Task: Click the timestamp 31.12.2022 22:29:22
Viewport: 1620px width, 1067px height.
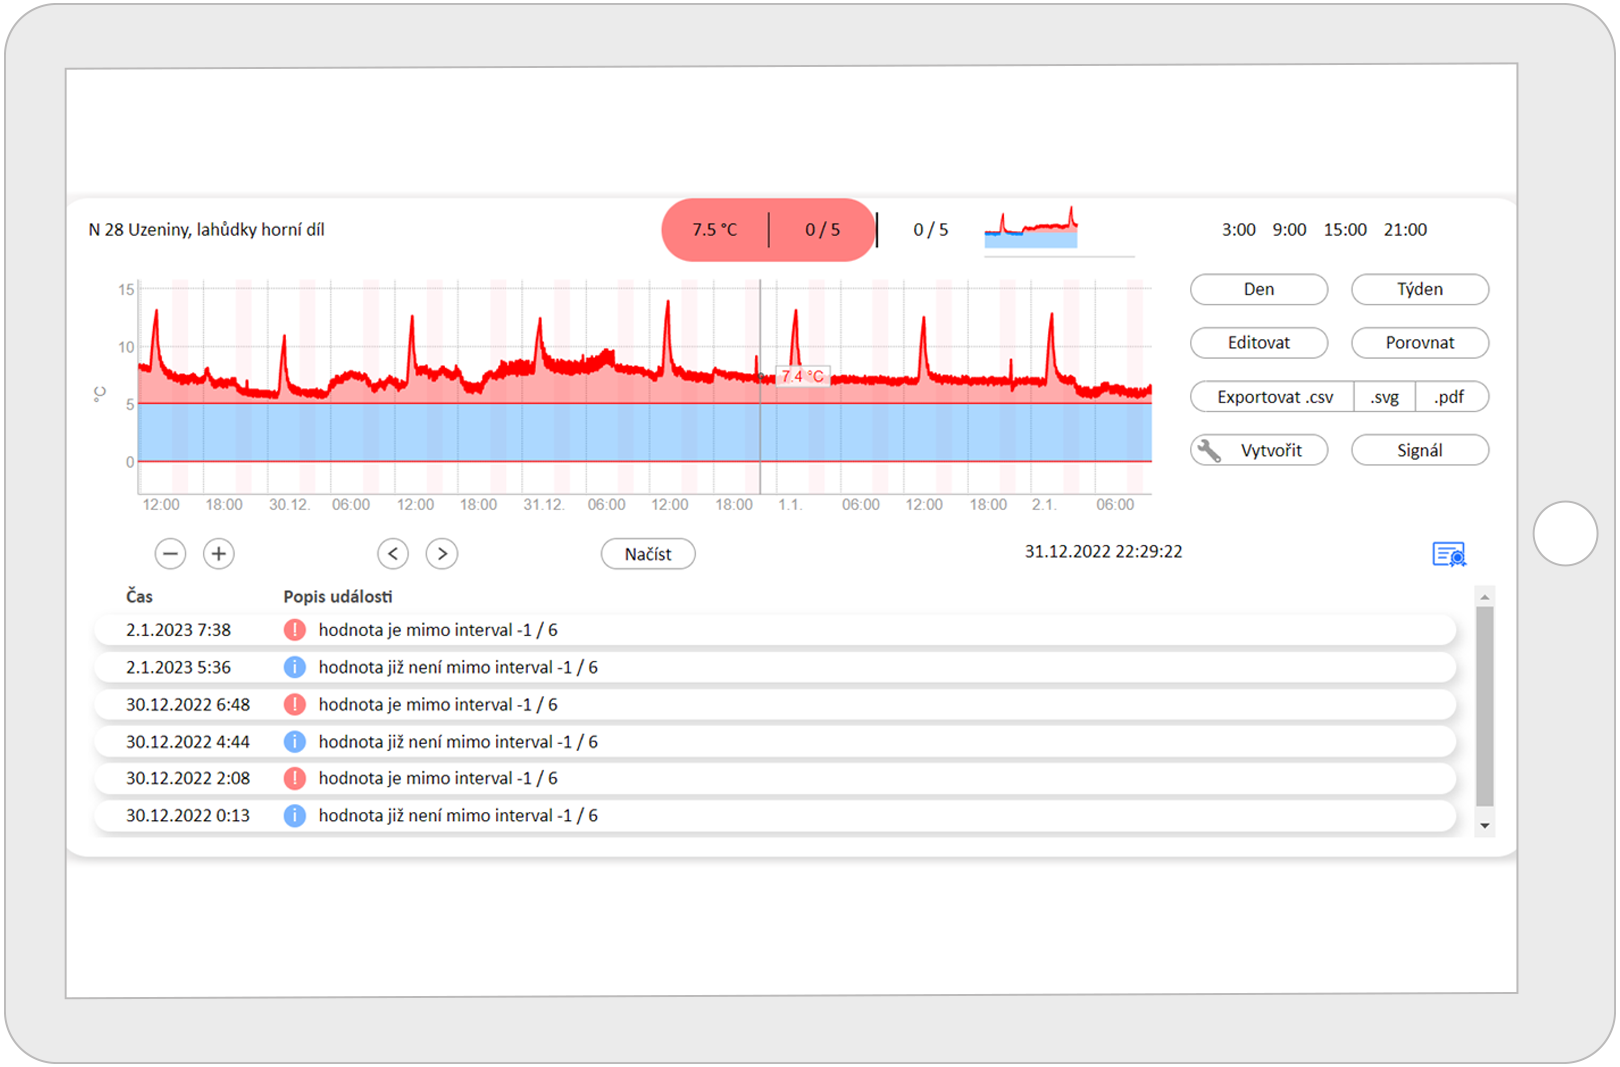Action: 1103,552
